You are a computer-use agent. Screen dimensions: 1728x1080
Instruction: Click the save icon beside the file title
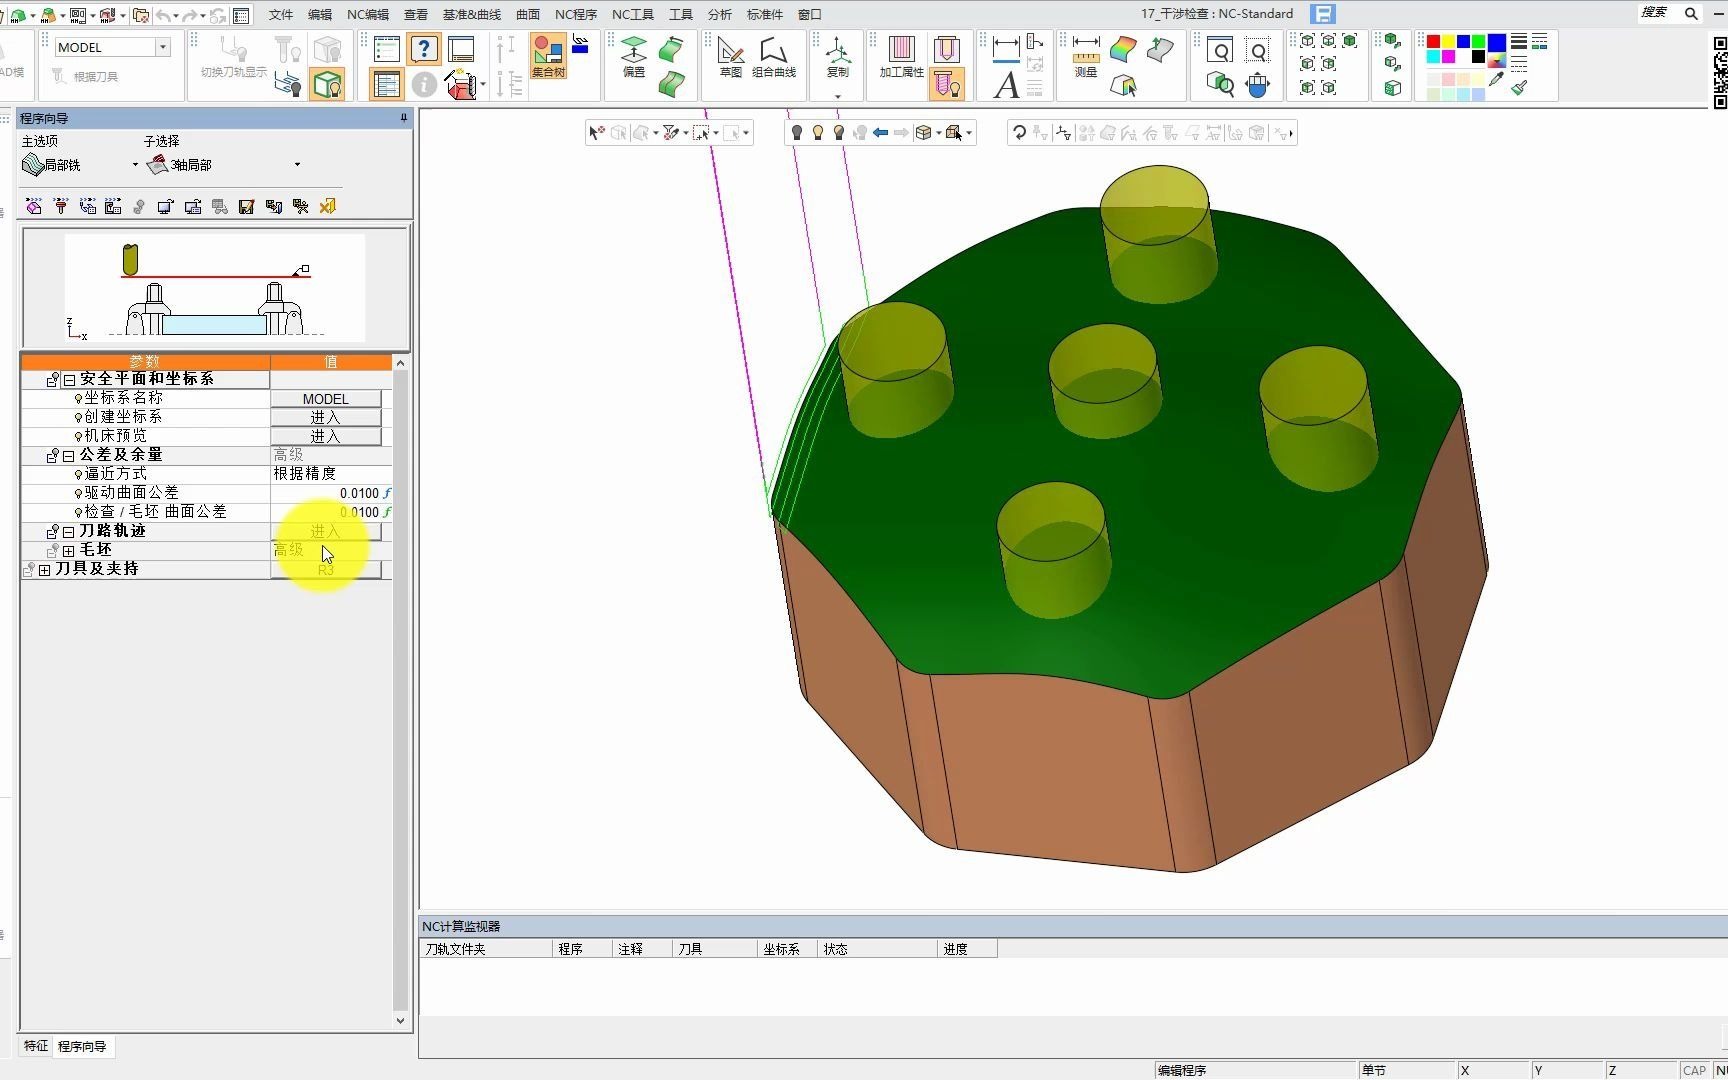click(x=1323, y=14)
